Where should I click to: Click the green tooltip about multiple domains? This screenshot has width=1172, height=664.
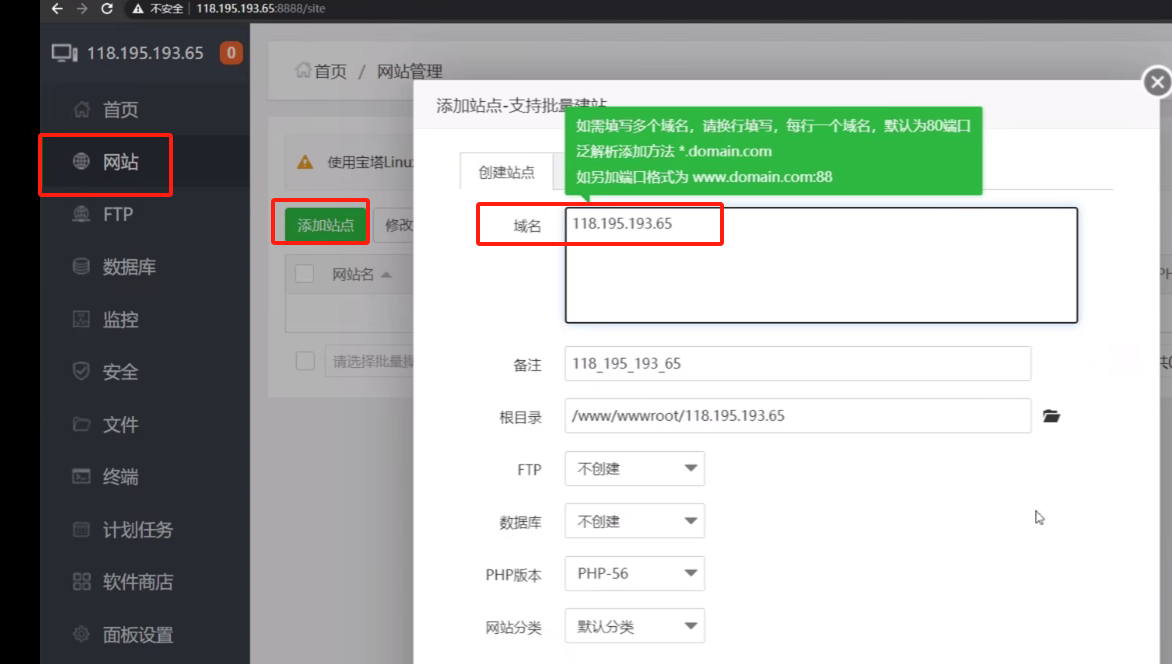click(x=774, y=151)
